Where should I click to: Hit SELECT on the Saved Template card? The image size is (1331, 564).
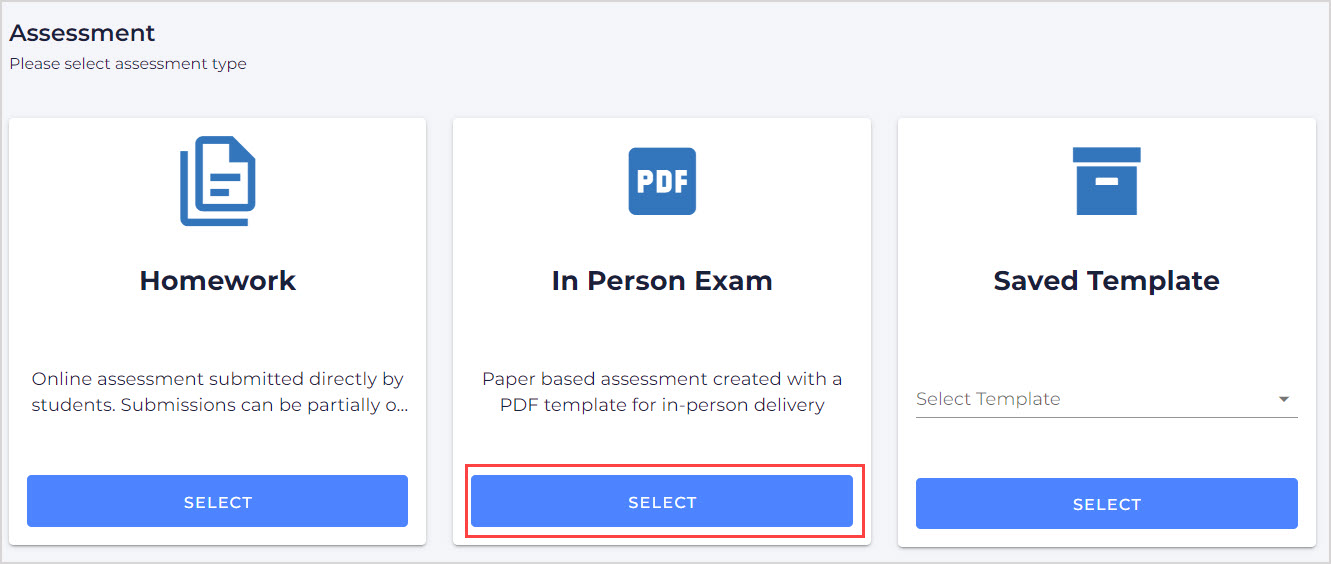(1106, 504)
